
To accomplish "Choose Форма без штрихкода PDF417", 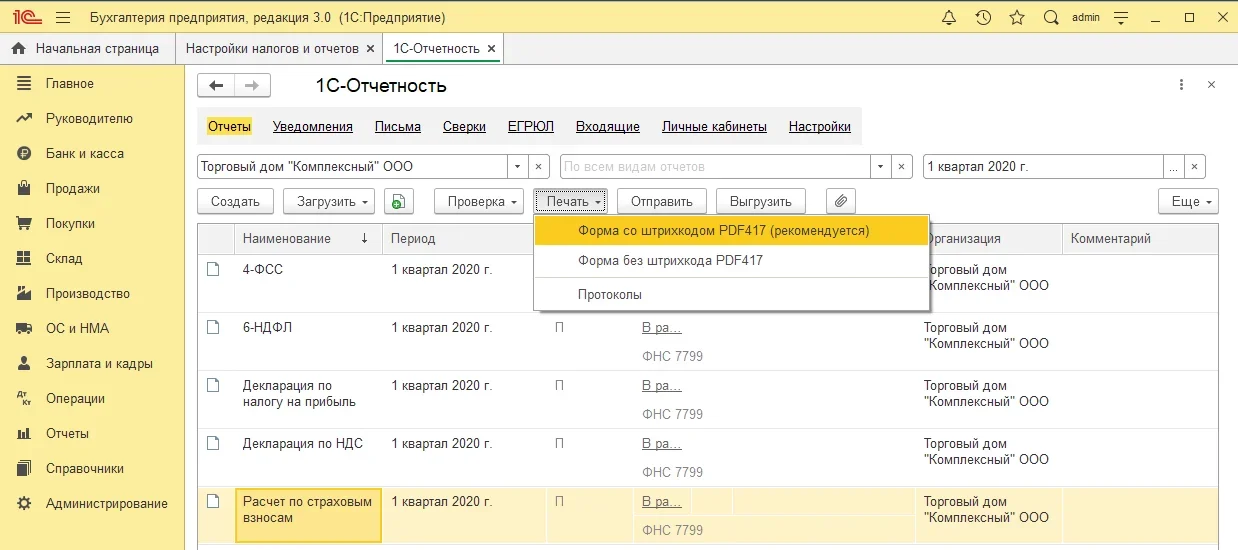I will tap(732, 260).
